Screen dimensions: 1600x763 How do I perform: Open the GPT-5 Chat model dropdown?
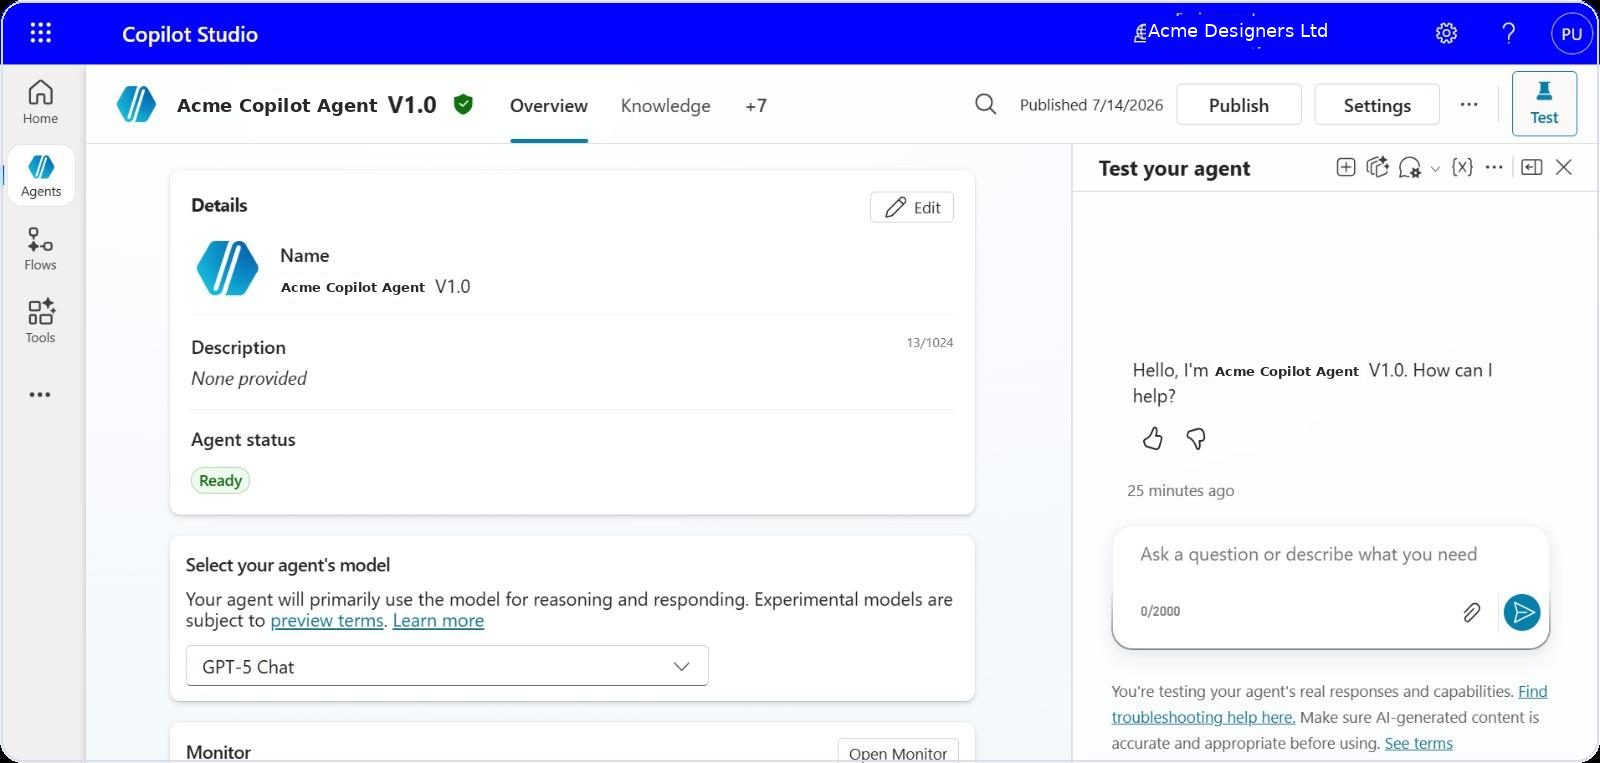(447, 666)
